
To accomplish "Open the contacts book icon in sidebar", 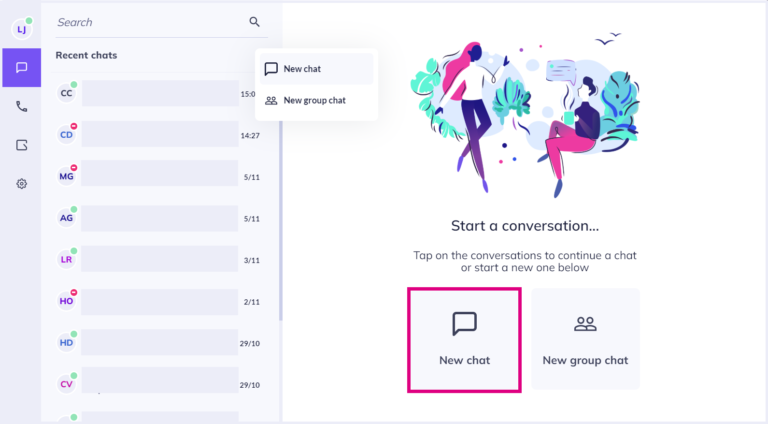I will pyautogui.click(x=22, y=145).
